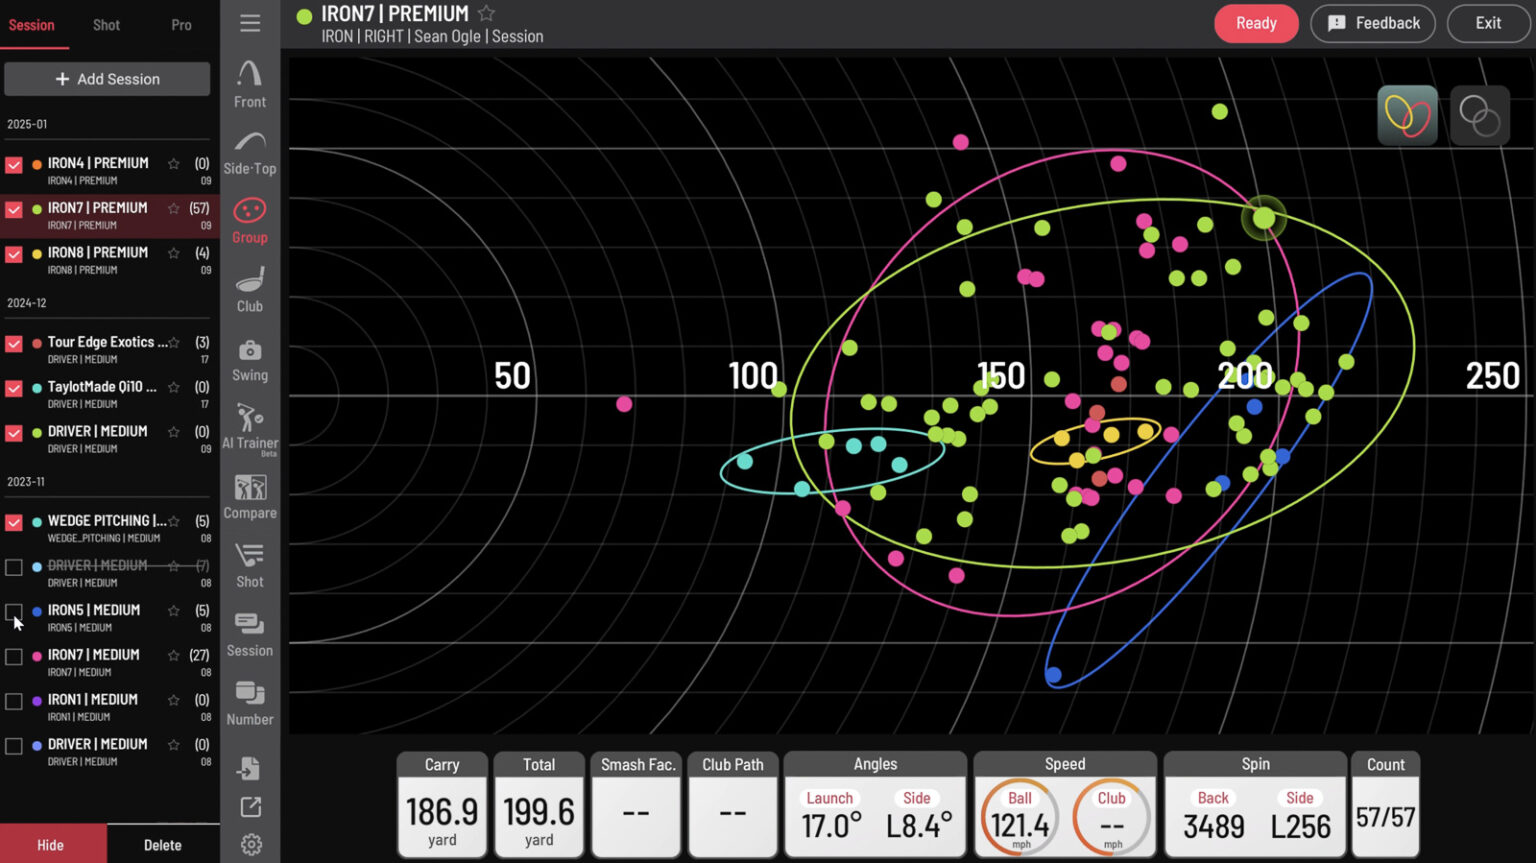Click the Add Session button

(x=107, y=79)
